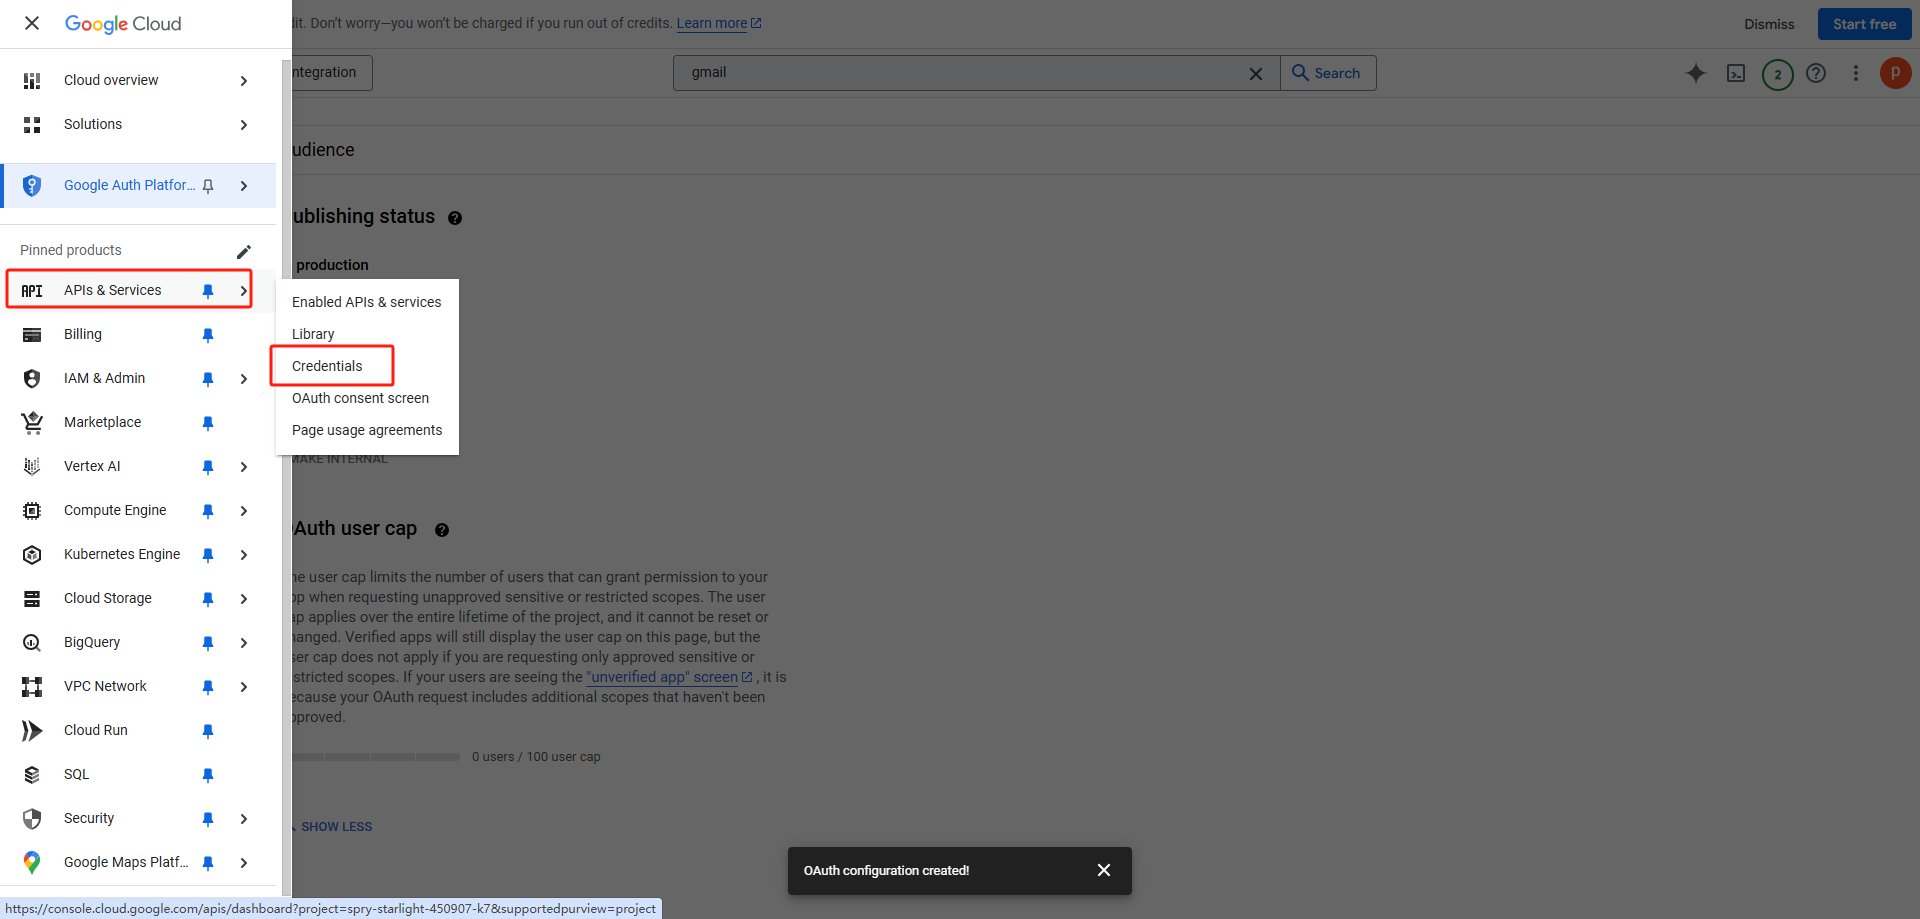
Task: Dismiss the OAuth configuration created toast
Action: [x=1103, y=870]
